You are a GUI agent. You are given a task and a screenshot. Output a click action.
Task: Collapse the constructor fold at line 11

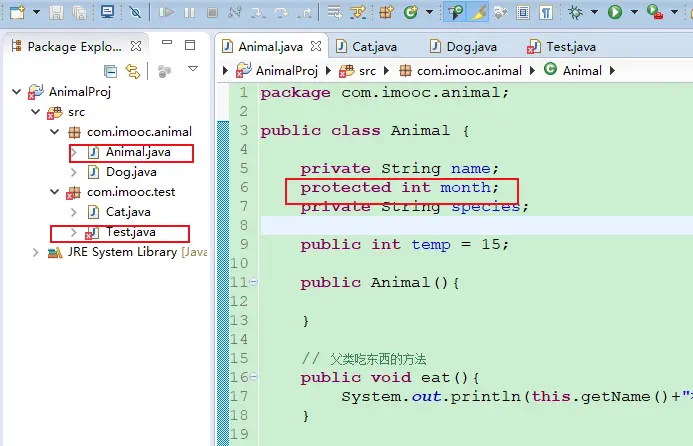click(253, 283)
